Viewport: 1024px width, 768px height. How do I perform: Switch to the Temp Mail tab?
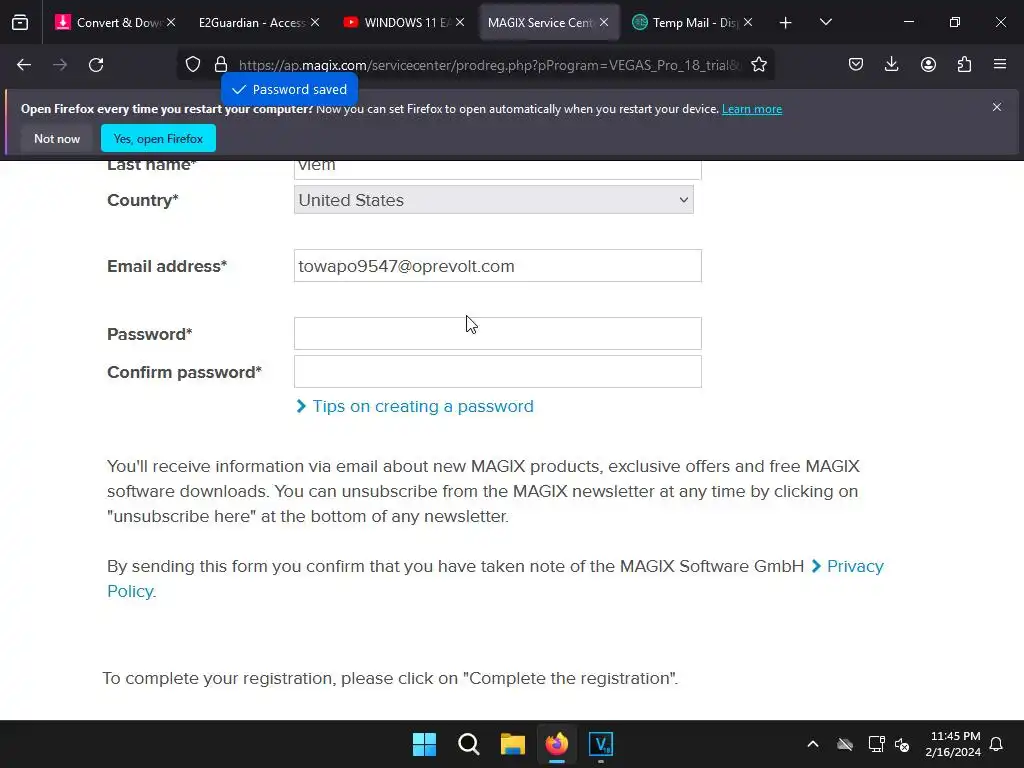pos(691,22)
